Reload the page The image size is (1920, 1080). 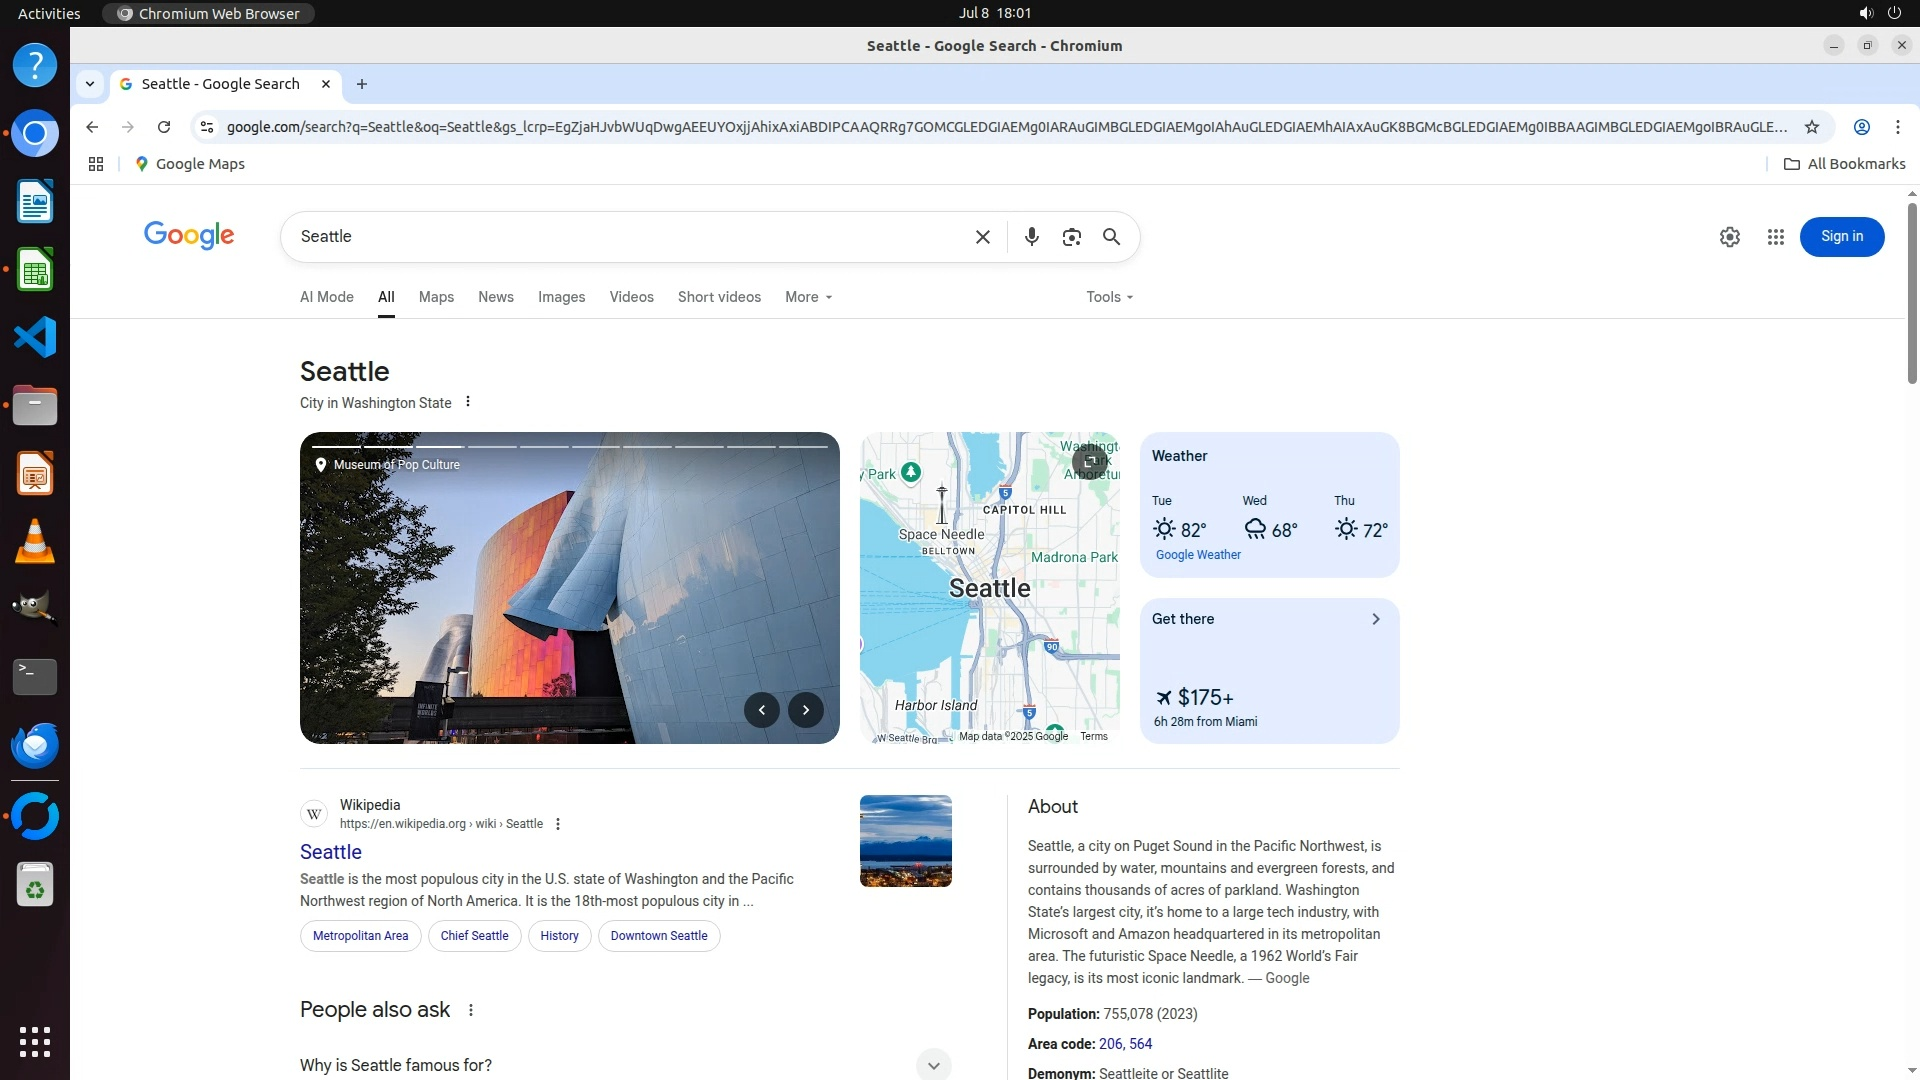[x=164, y=127]
